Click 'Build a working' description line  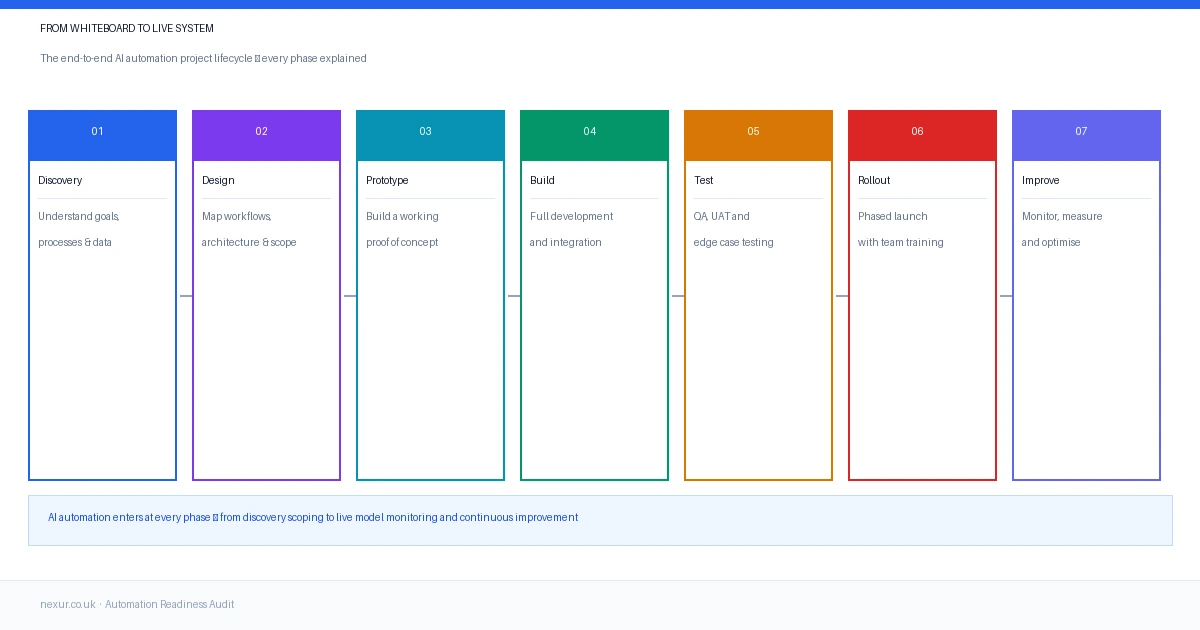click(x=402, y=217)
